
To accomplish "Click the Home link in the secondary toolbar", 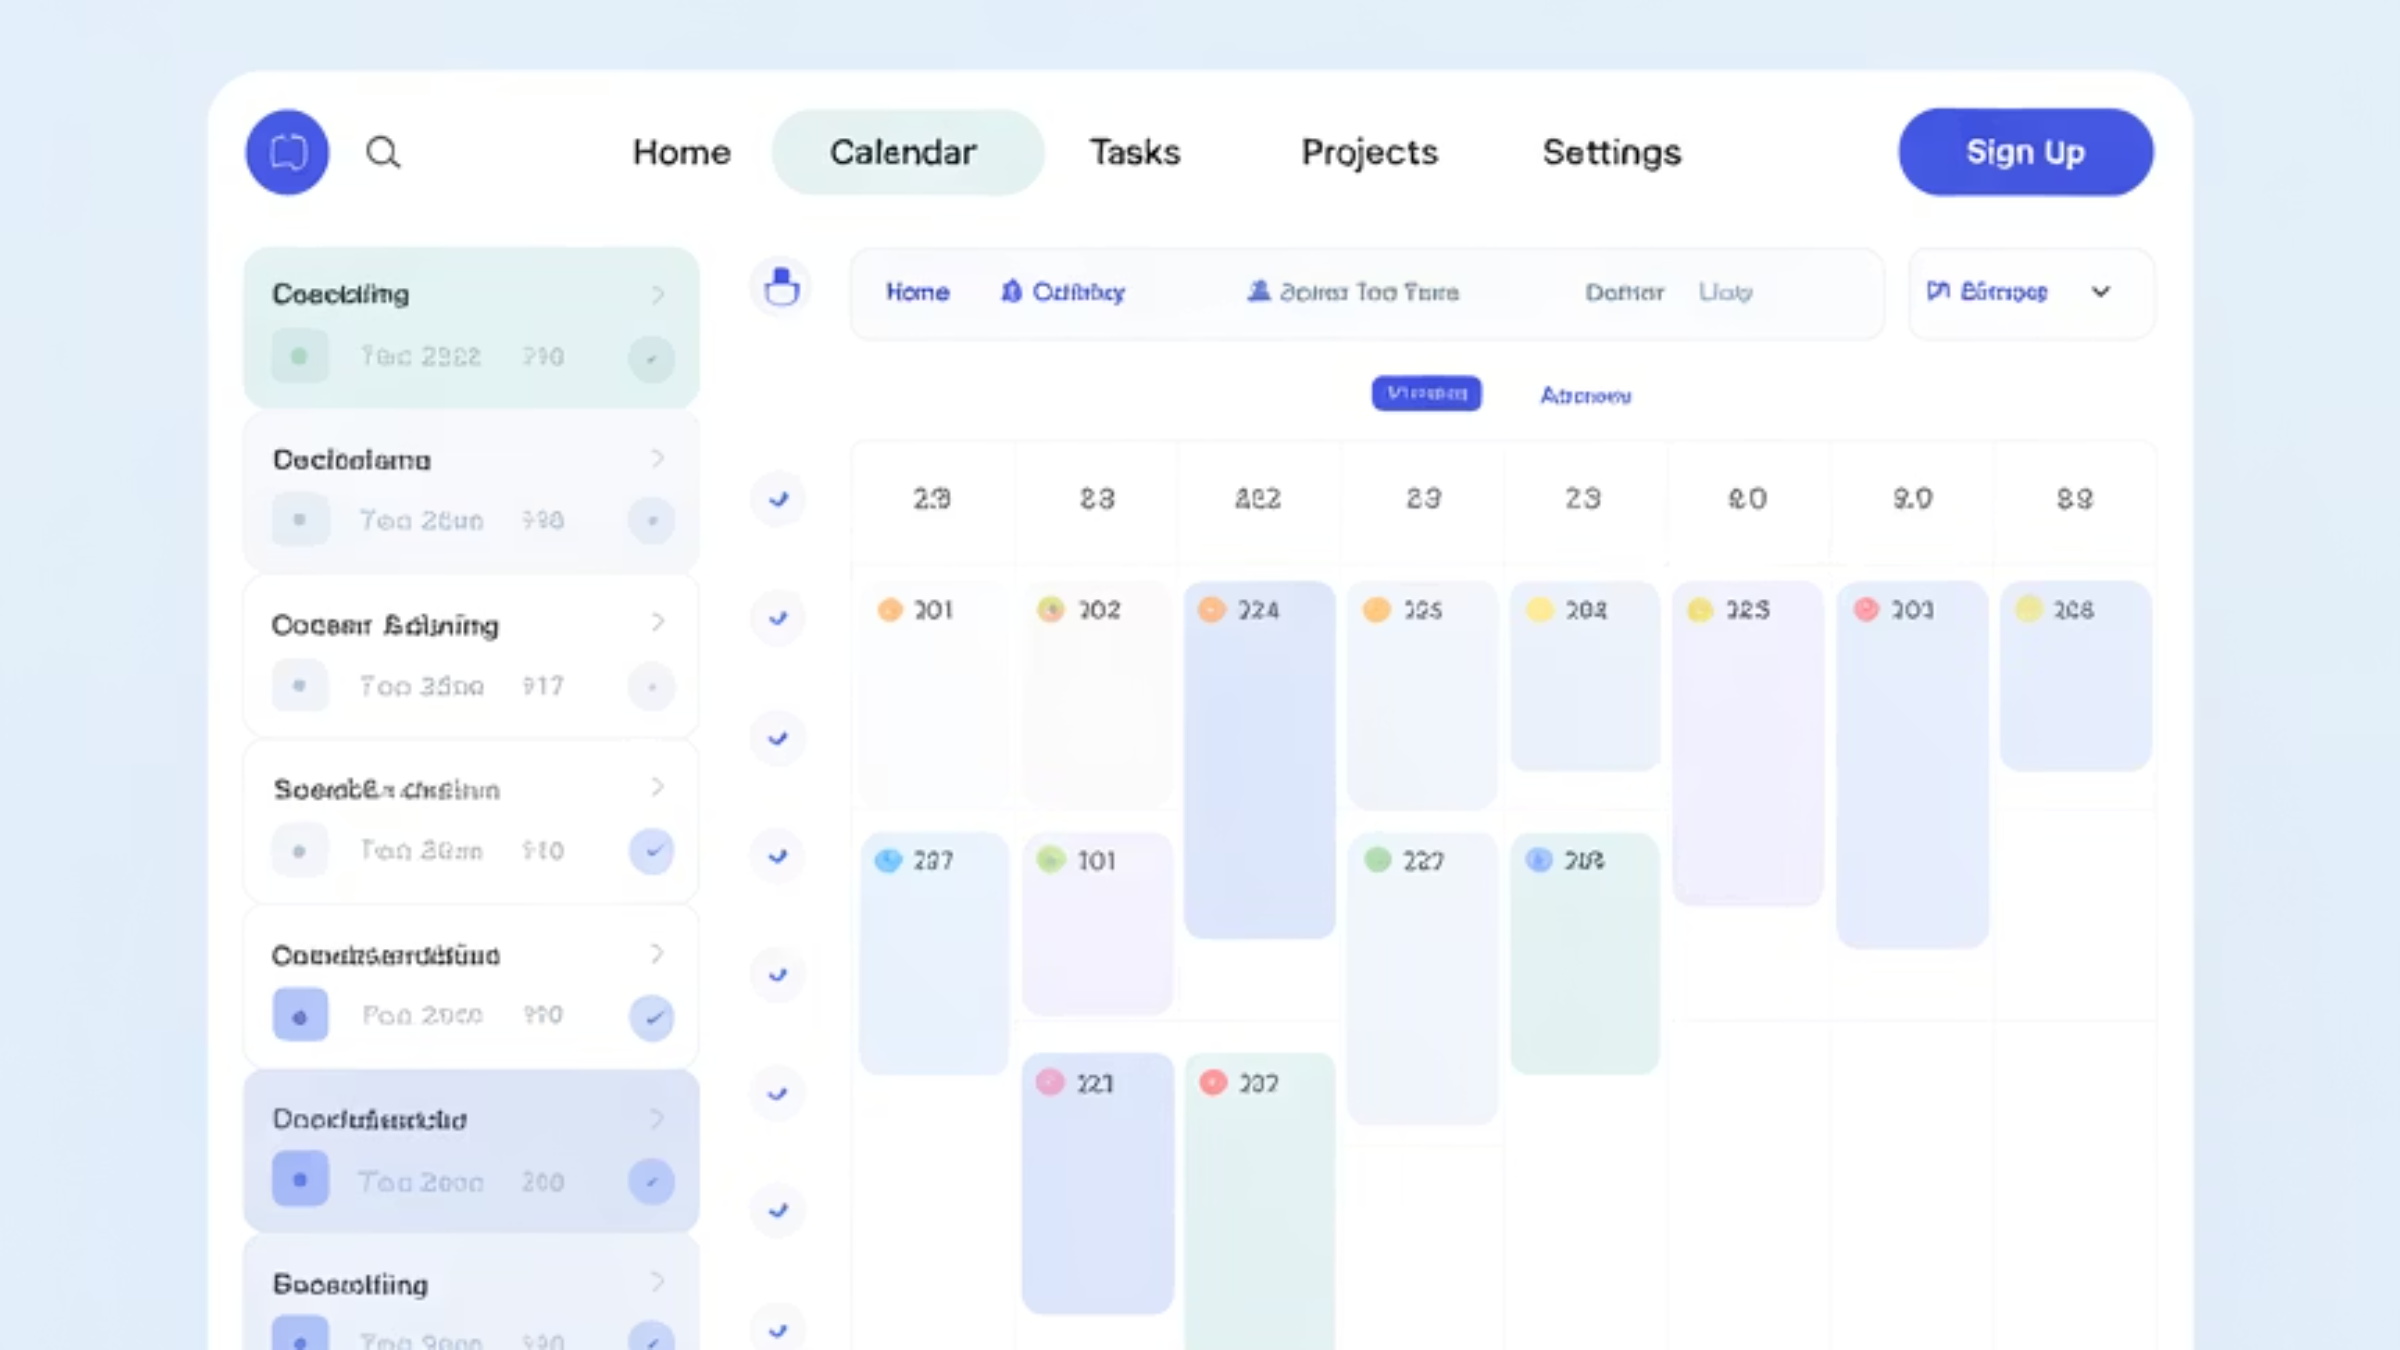I will pos(917,292).
